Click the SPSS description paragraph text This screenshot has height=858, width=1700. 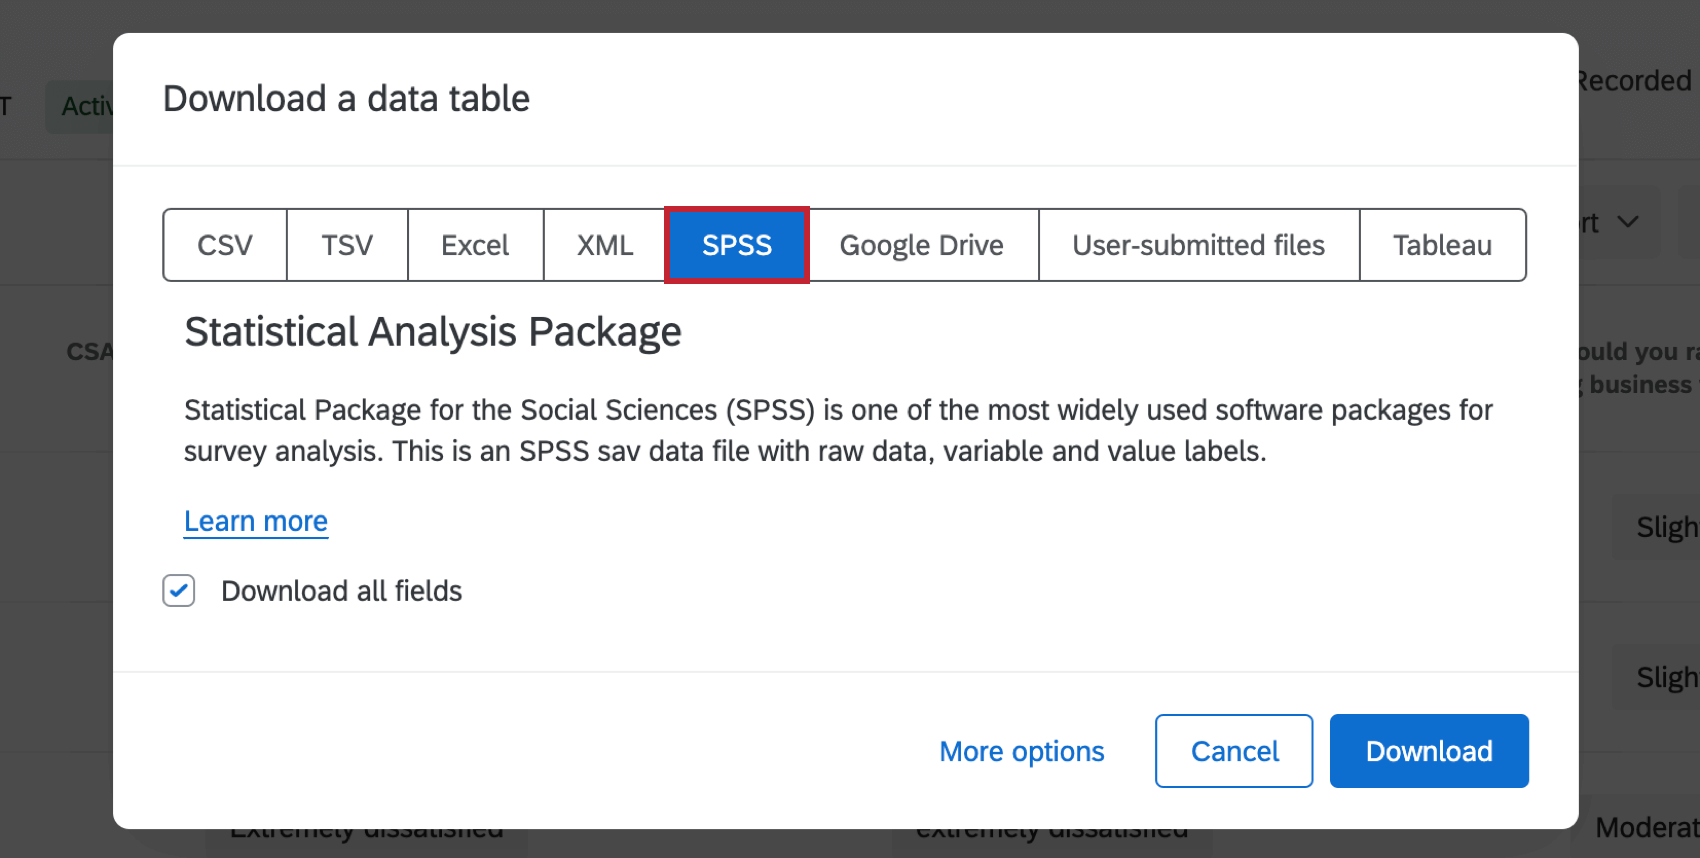(x=838, y=430)
